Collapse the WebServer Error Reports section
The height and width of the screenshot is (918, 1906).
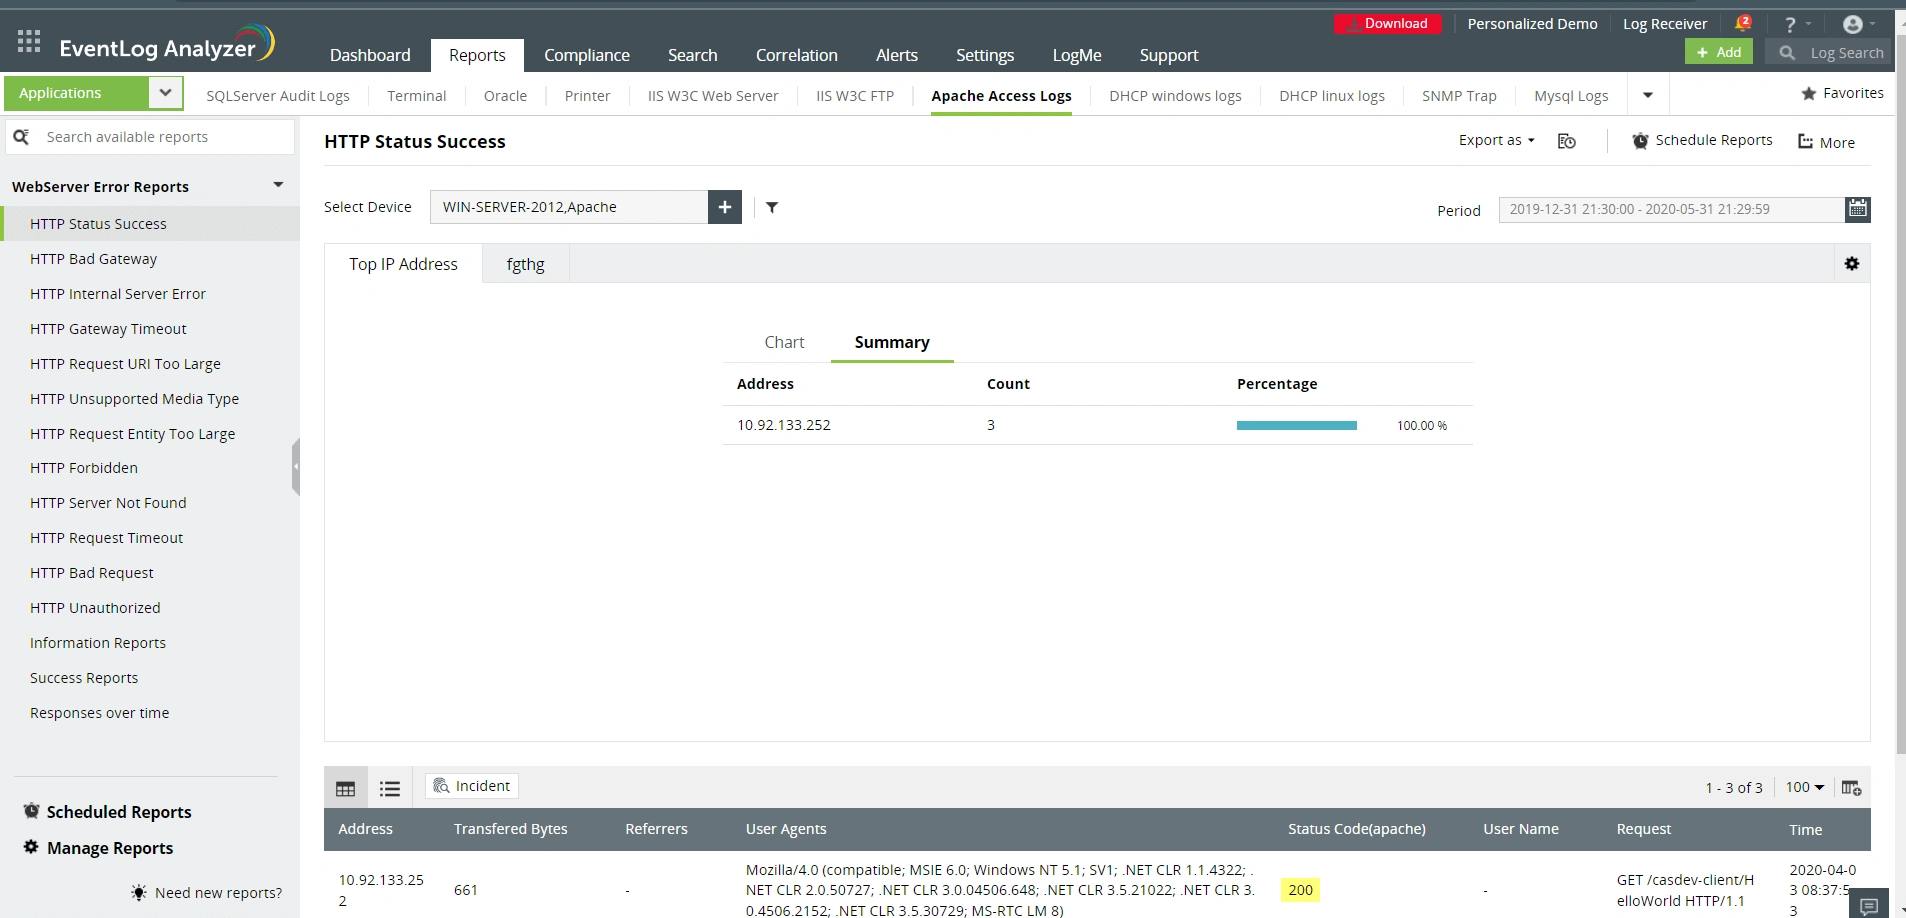278,185
